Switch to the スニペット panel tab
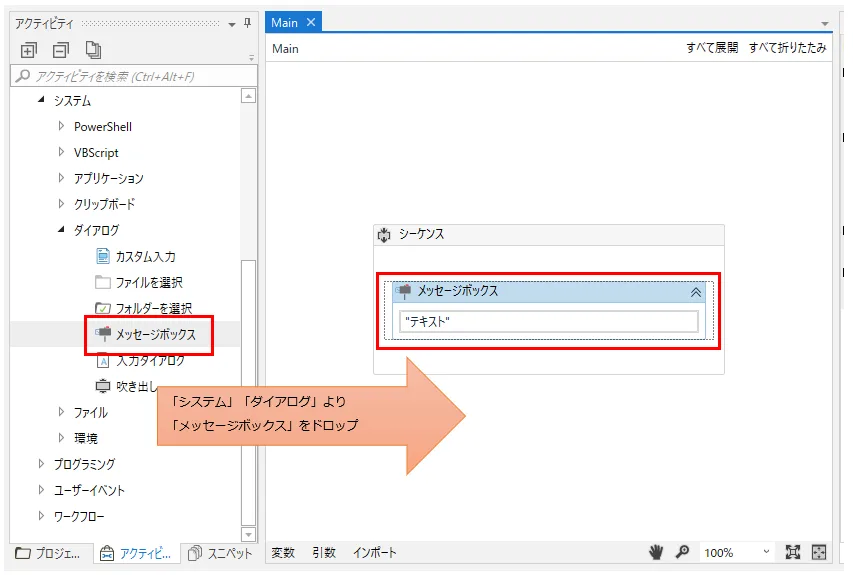 click(220, 553)
